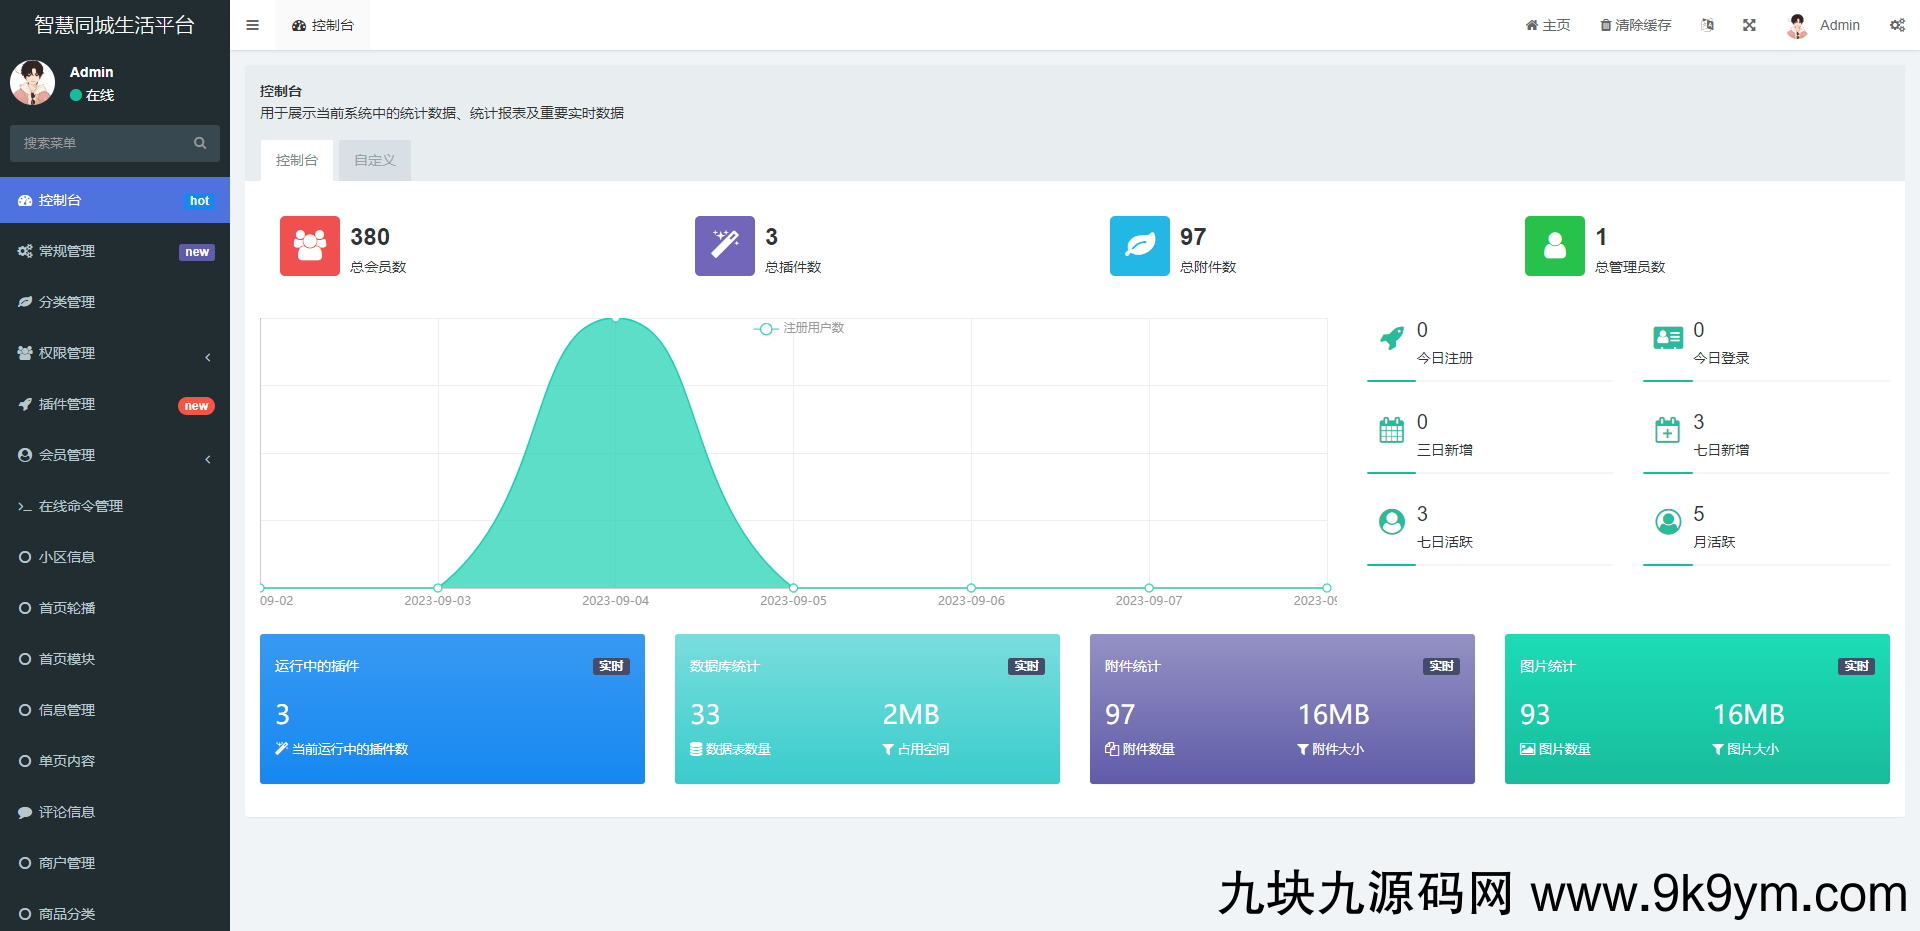Click the fullscreen expand icon in header
The image size is (1920, 931).
click(1749, 25)
